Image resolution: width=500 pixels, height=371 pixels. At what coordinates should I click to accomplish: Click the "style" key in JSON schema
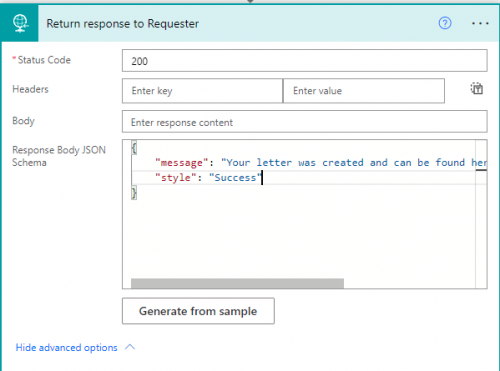point(176,178)
